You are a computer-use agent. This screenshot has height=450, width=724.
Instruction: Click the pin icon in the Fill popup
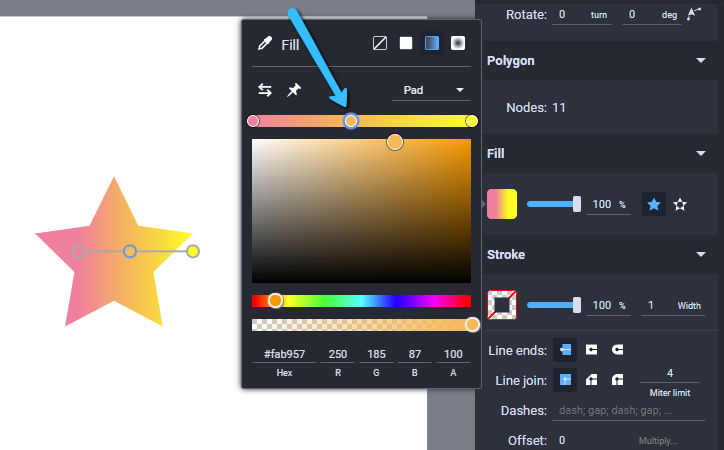tap(294, 90)
